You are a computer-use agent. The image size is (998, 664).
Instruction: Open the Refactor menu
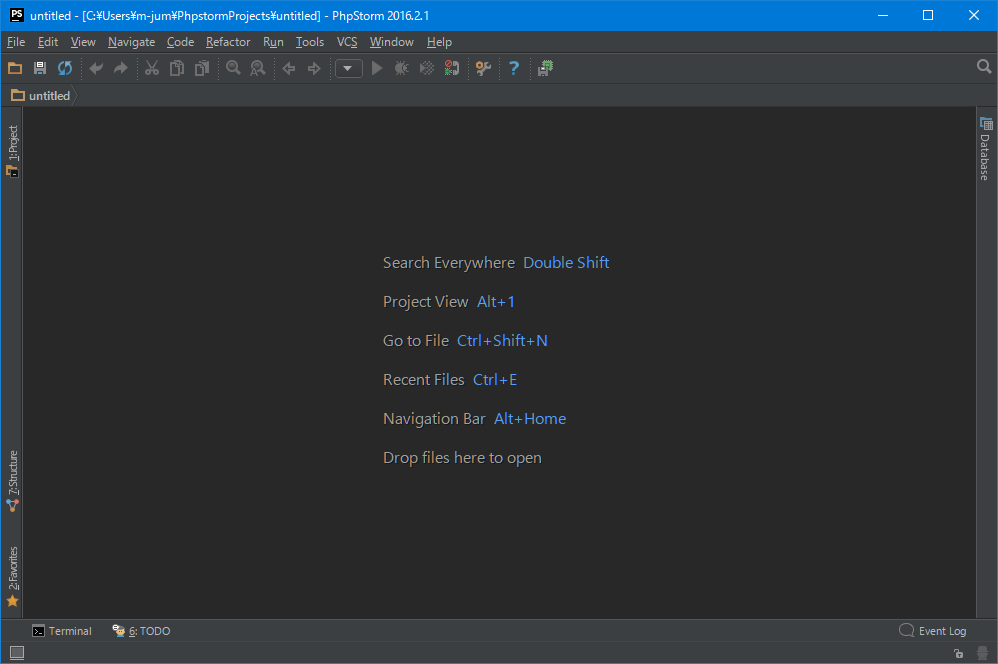(x=228, y=42)
